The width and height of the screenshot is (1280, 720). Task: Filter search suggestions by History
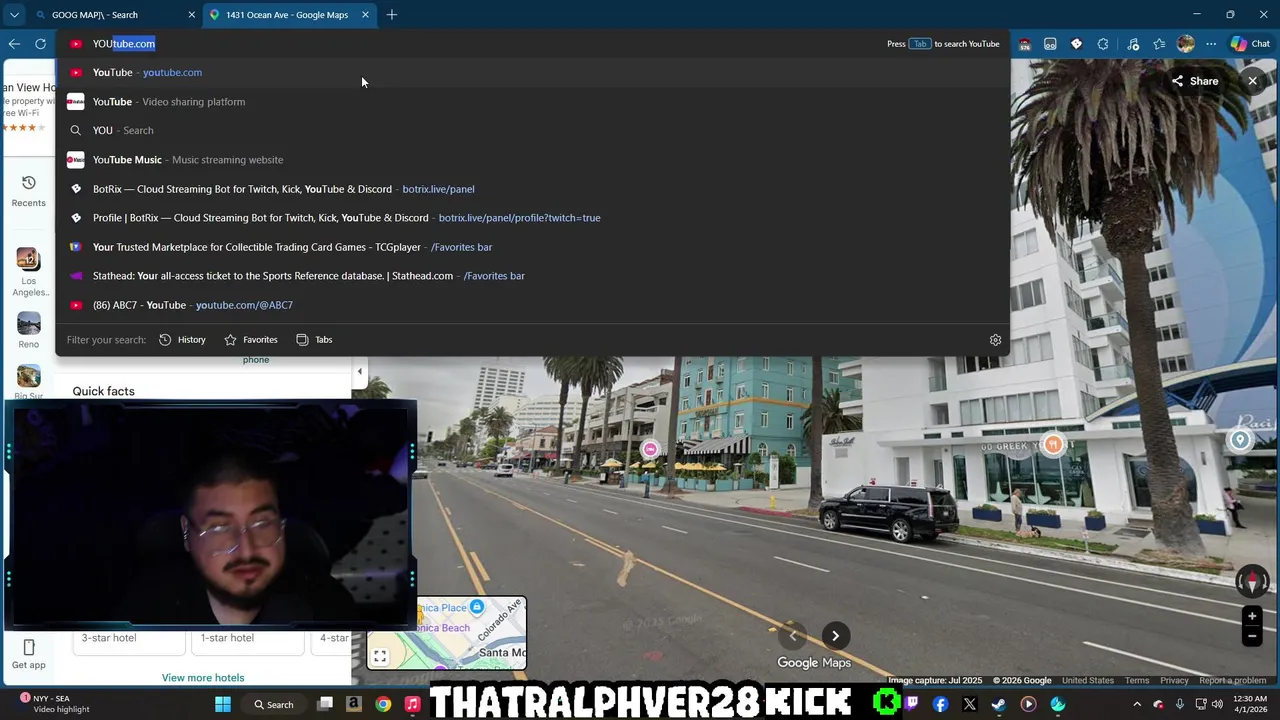[182, 340]
